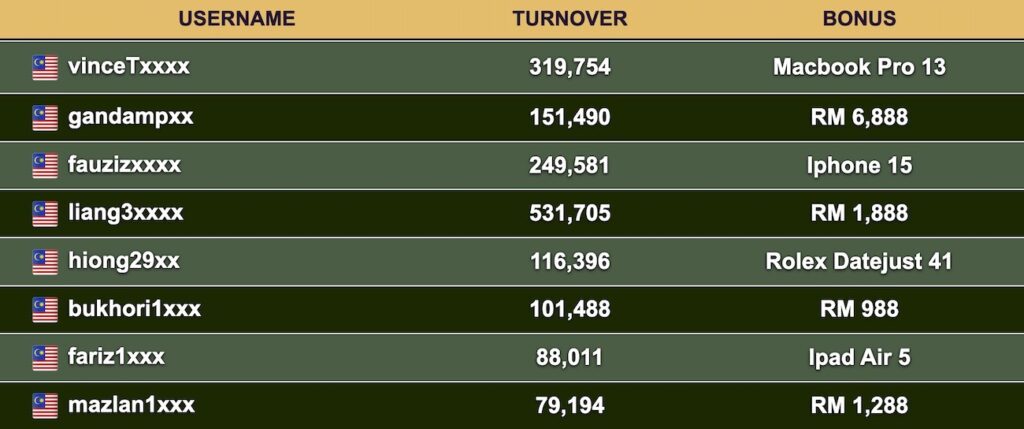The image size is (1024, 429).
Task: Click the flag icon next to gandampxx
Action: [45, 118]
